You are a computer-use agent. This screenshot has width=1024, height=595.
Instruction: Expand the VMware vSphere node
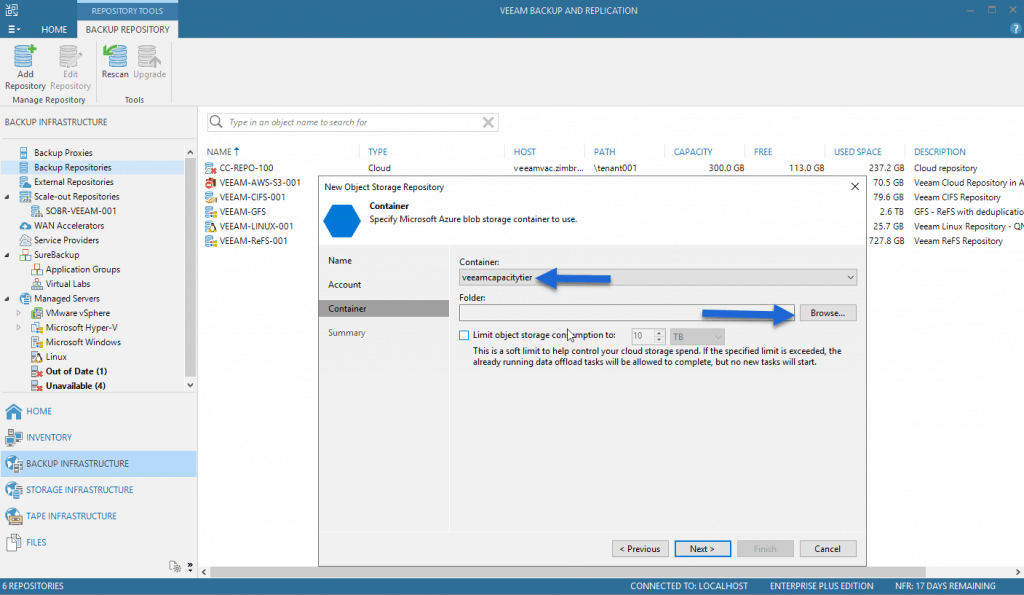click(18, 313)
